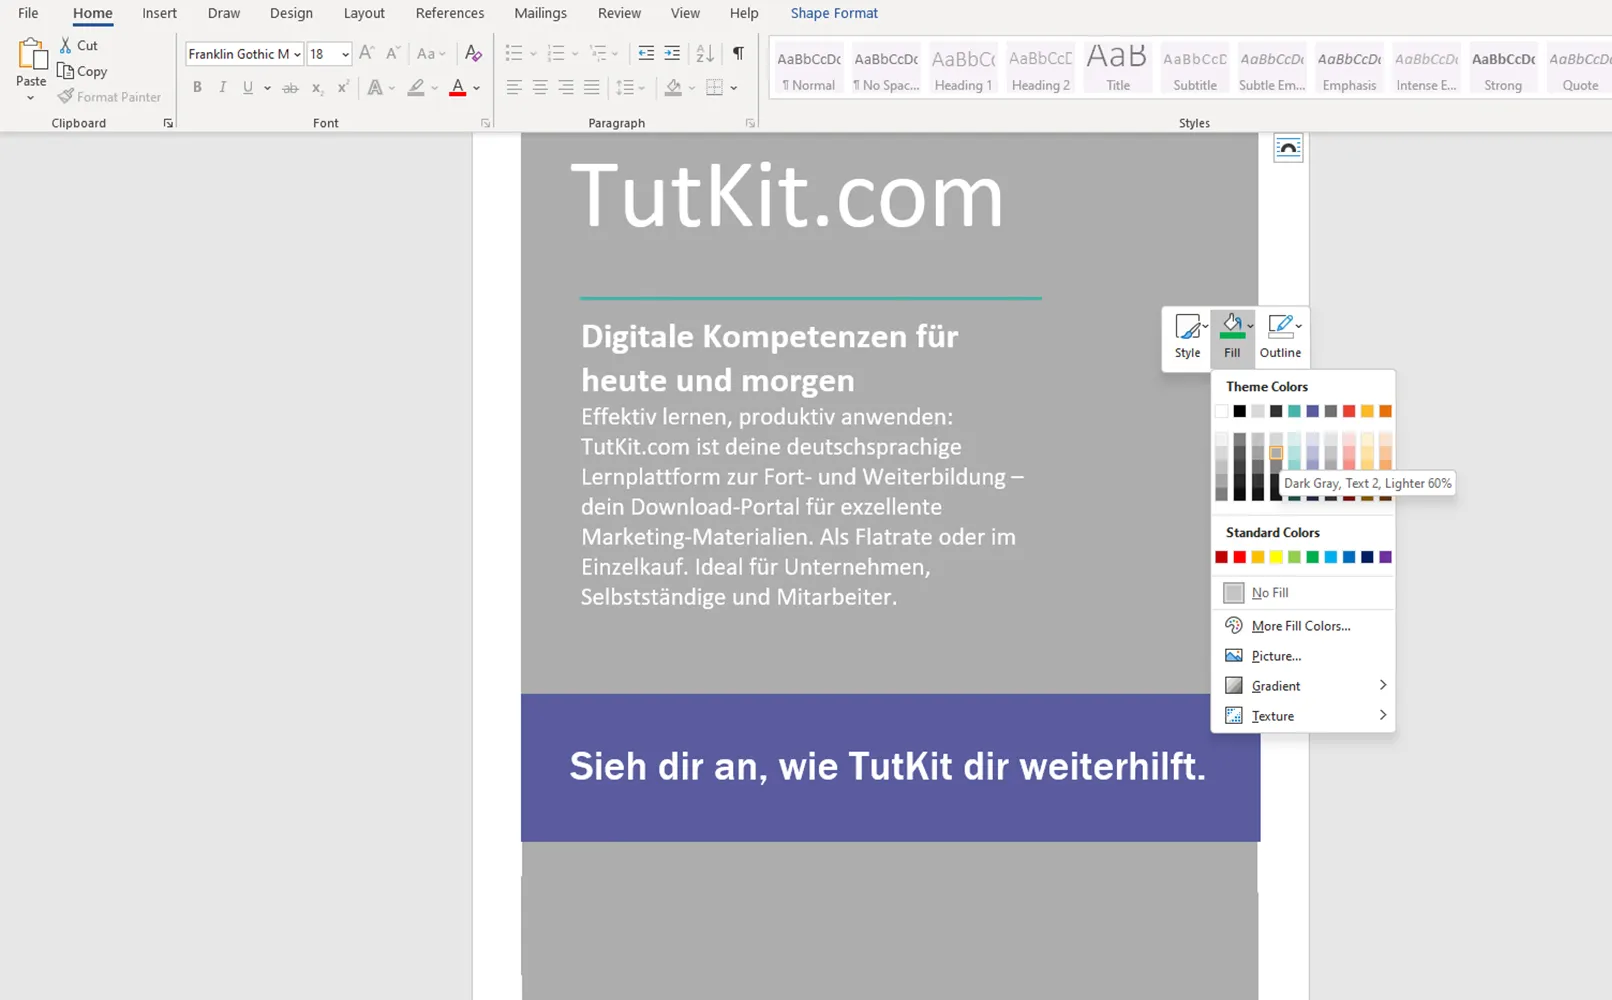Increase font size with the grow font icon
1612x1000 pixels.
click(366, 53)
